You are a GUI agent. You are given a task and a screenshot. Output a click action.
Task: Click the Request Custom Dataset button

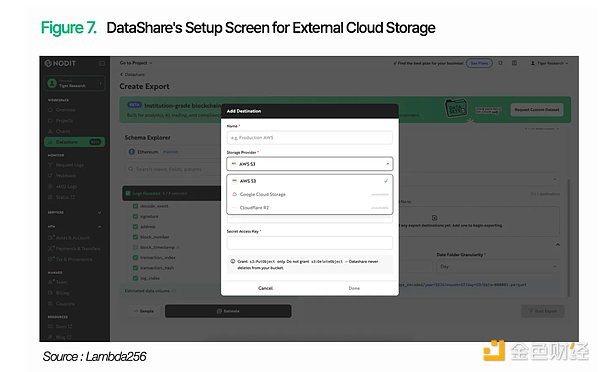pyautogui.click(x=536, y=110)
